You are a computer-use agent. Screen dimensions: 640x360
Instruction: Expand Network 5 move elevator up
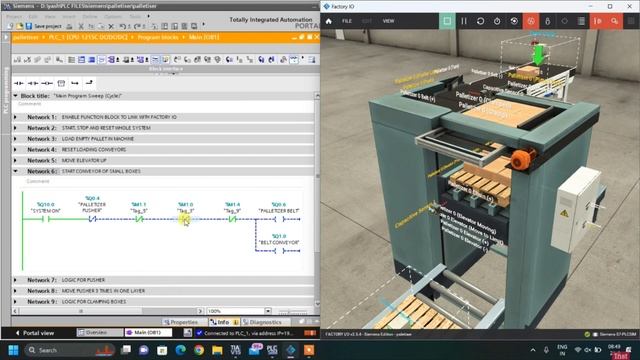tap(16, 160)
